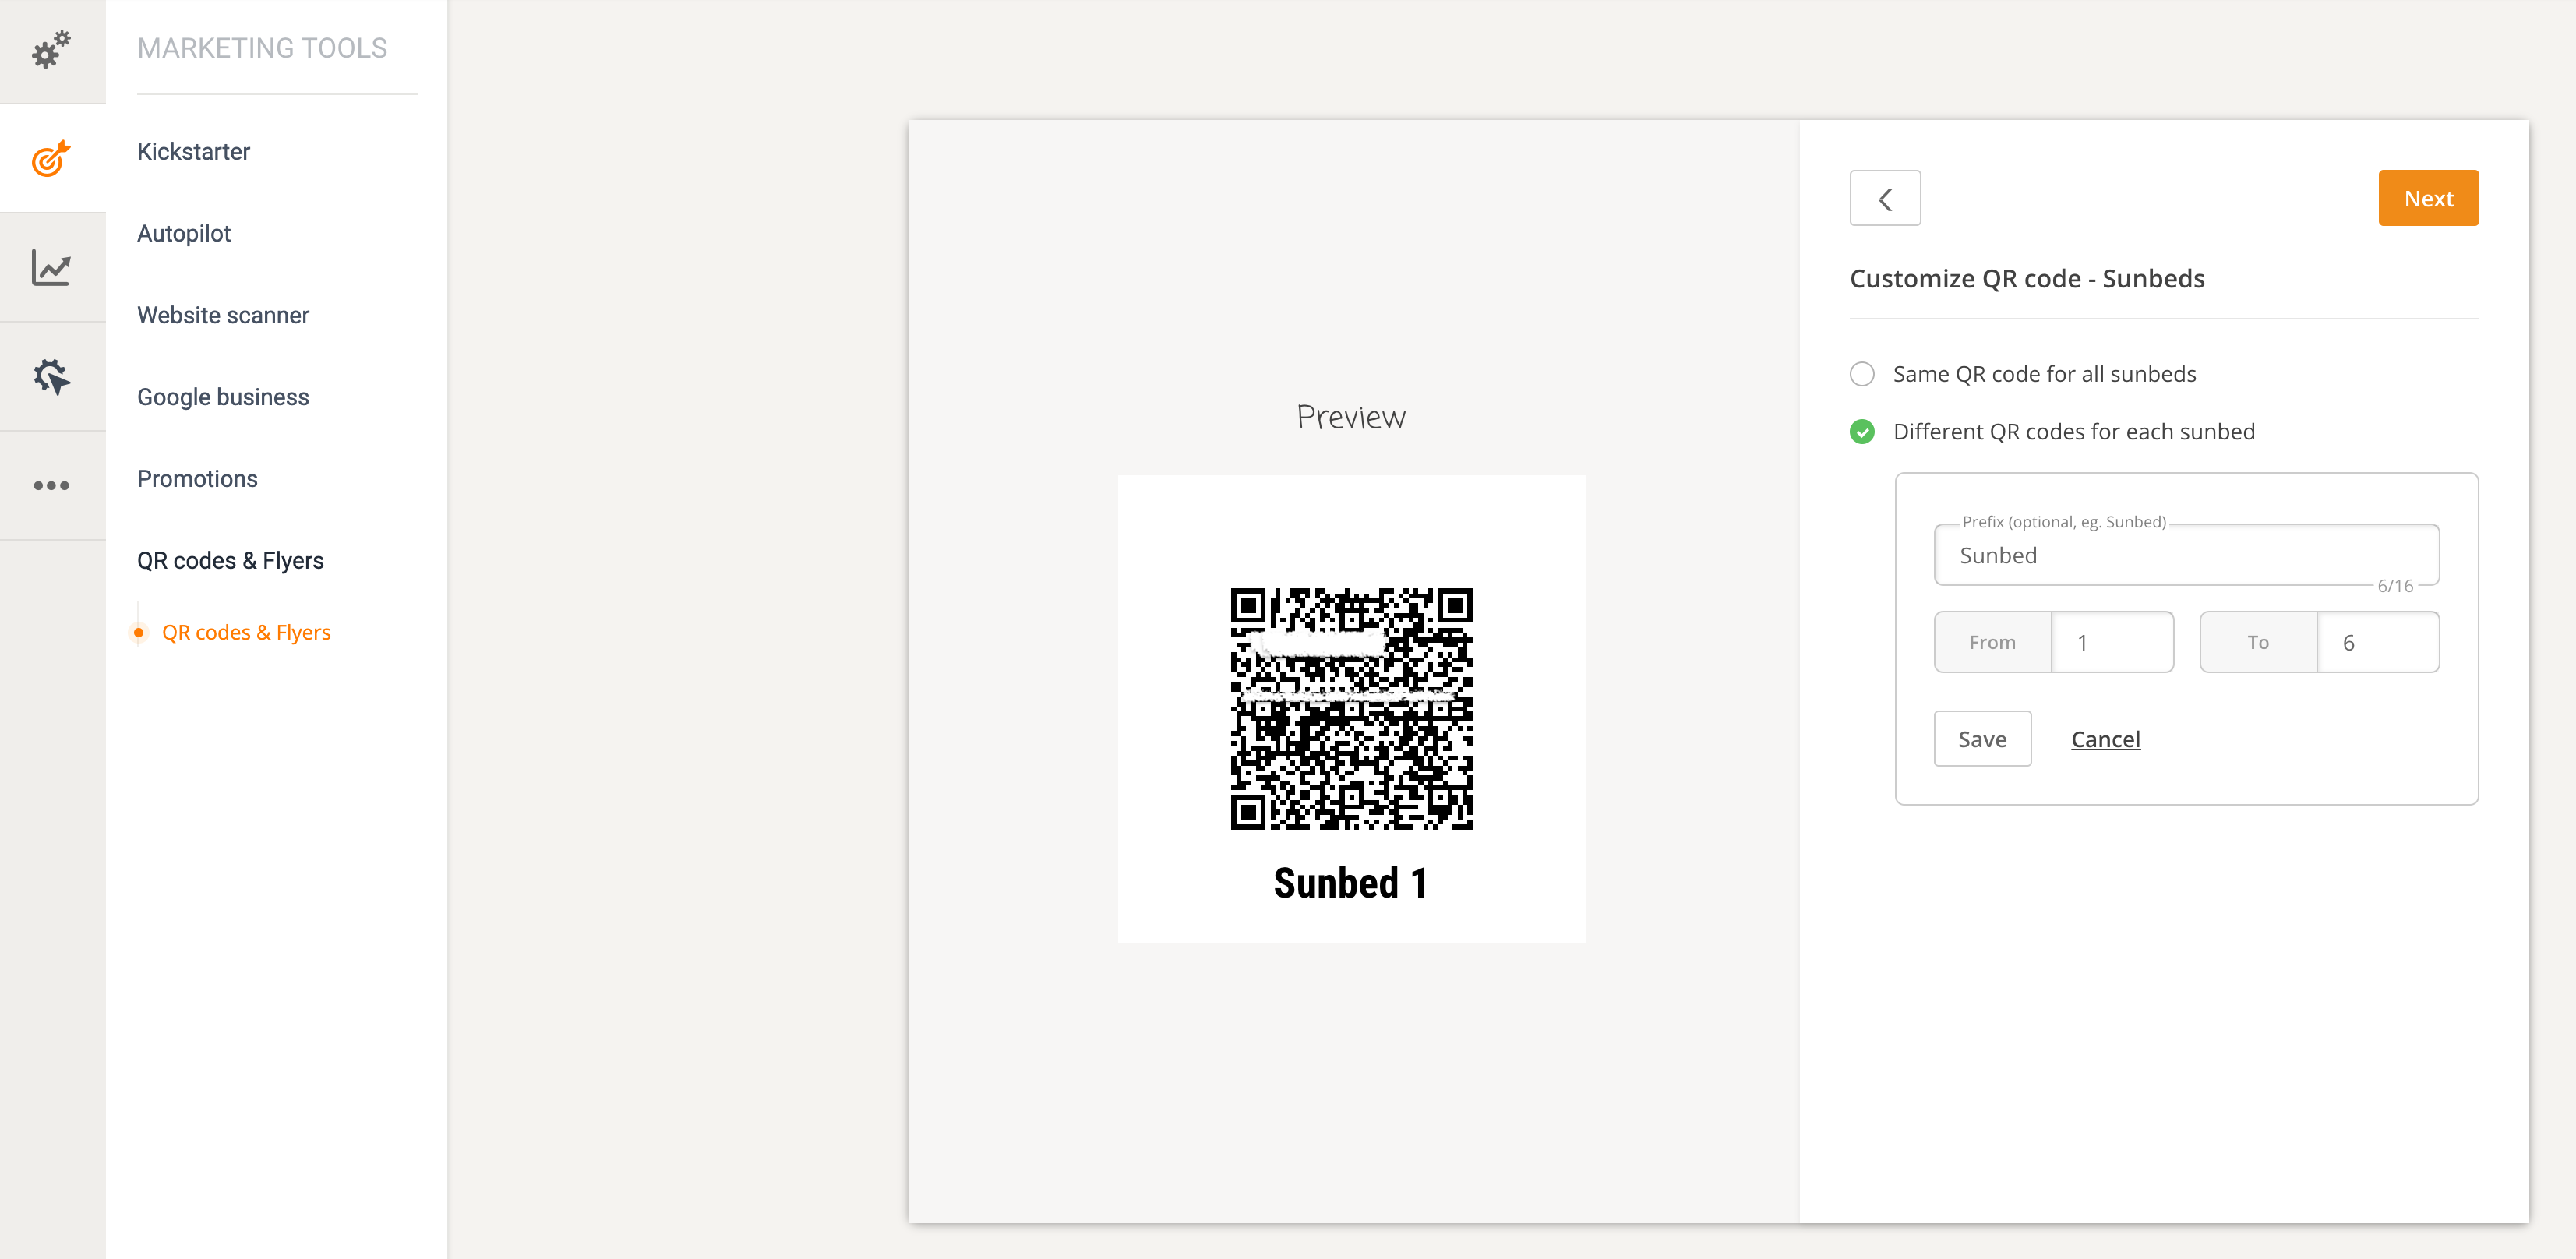Expand QR codes & Flyers section
Screen dimensions: 2576x1259
(x=230, y=562)
